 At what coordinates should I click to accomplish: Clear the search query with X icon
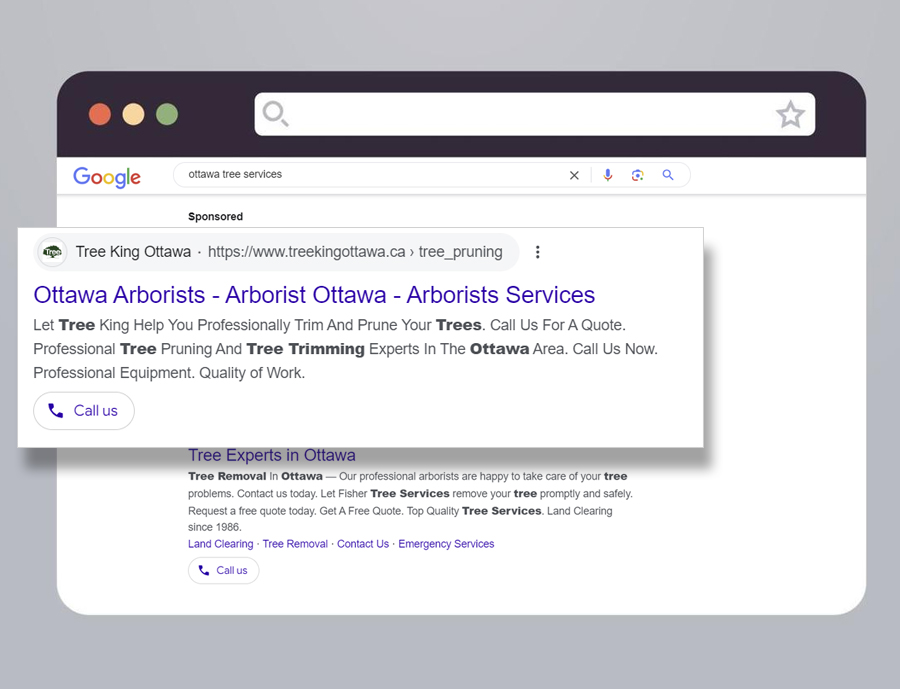(x=574, y=175)
